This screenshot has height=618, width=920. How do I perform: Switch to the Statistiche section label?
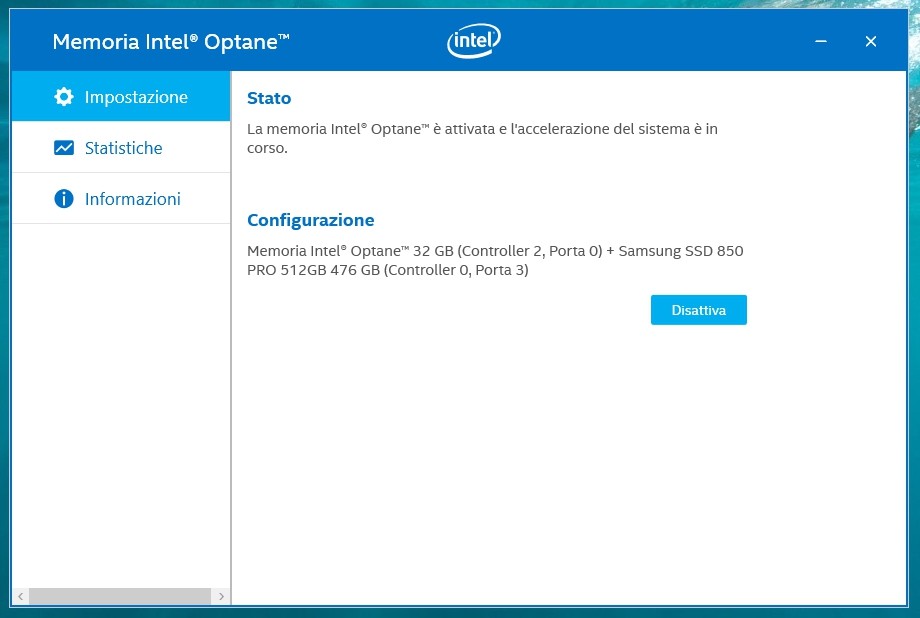[x=123, y=148]
